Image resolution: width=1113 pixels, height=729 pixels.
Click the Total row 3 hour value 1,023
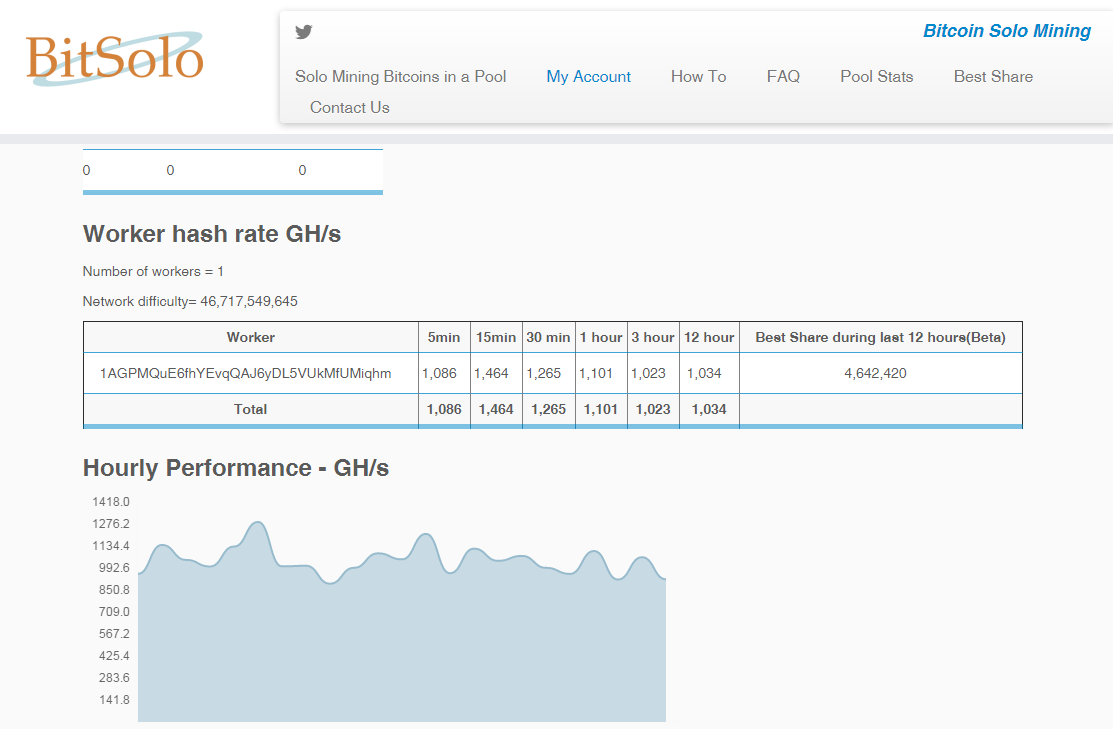[x=653, y=410]
